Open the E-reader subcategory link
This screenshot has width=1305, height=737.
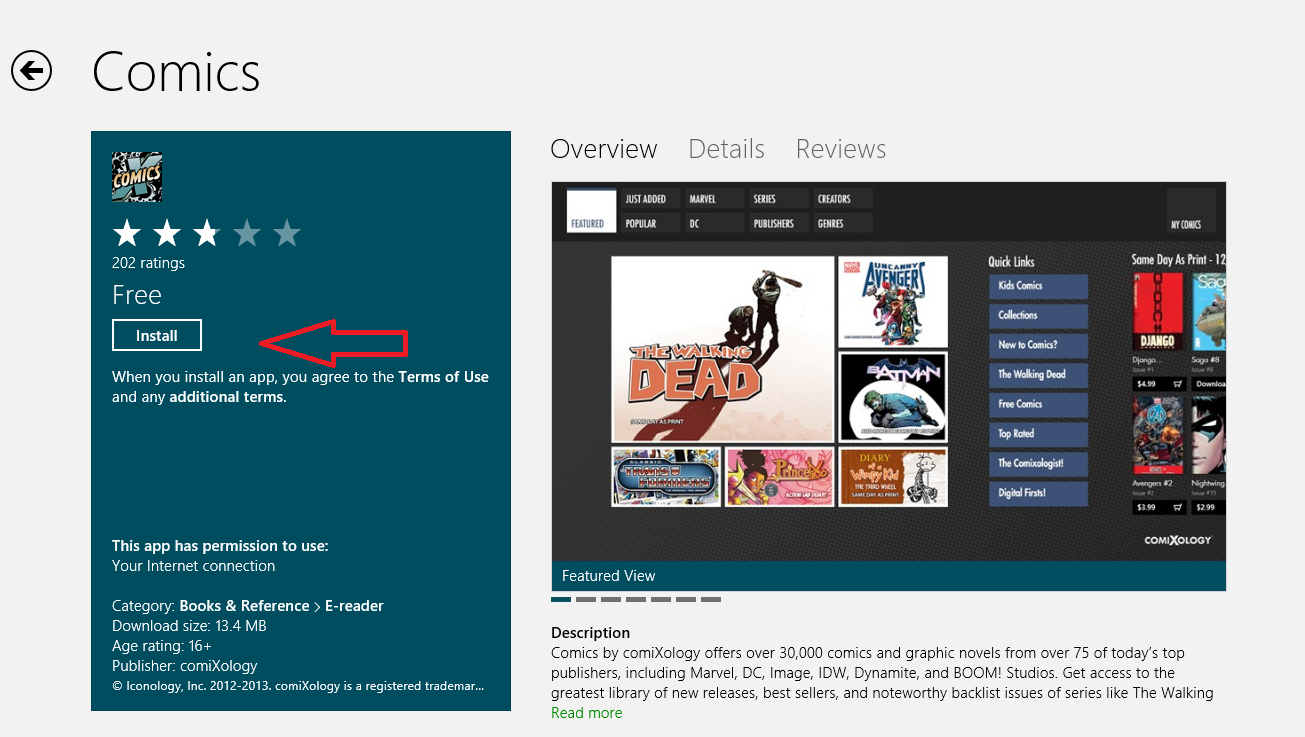coord(354,606)
